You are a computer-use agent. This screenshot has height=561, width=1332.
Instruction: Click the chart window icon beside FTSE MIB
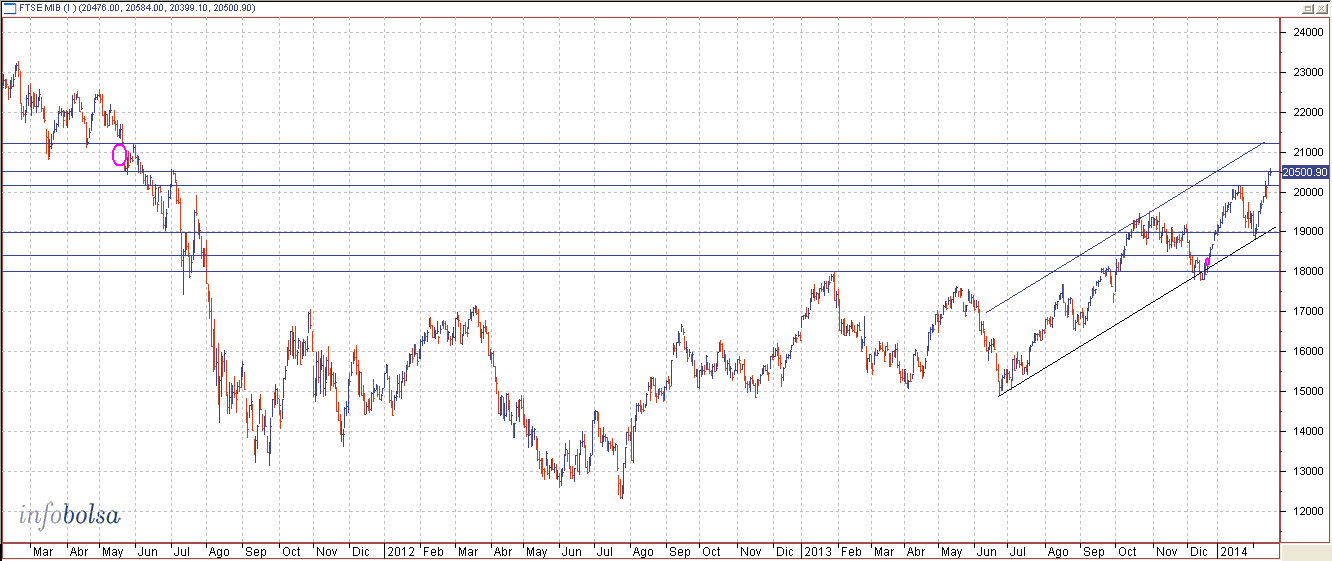pyautogui.click(x=9, y=8)
